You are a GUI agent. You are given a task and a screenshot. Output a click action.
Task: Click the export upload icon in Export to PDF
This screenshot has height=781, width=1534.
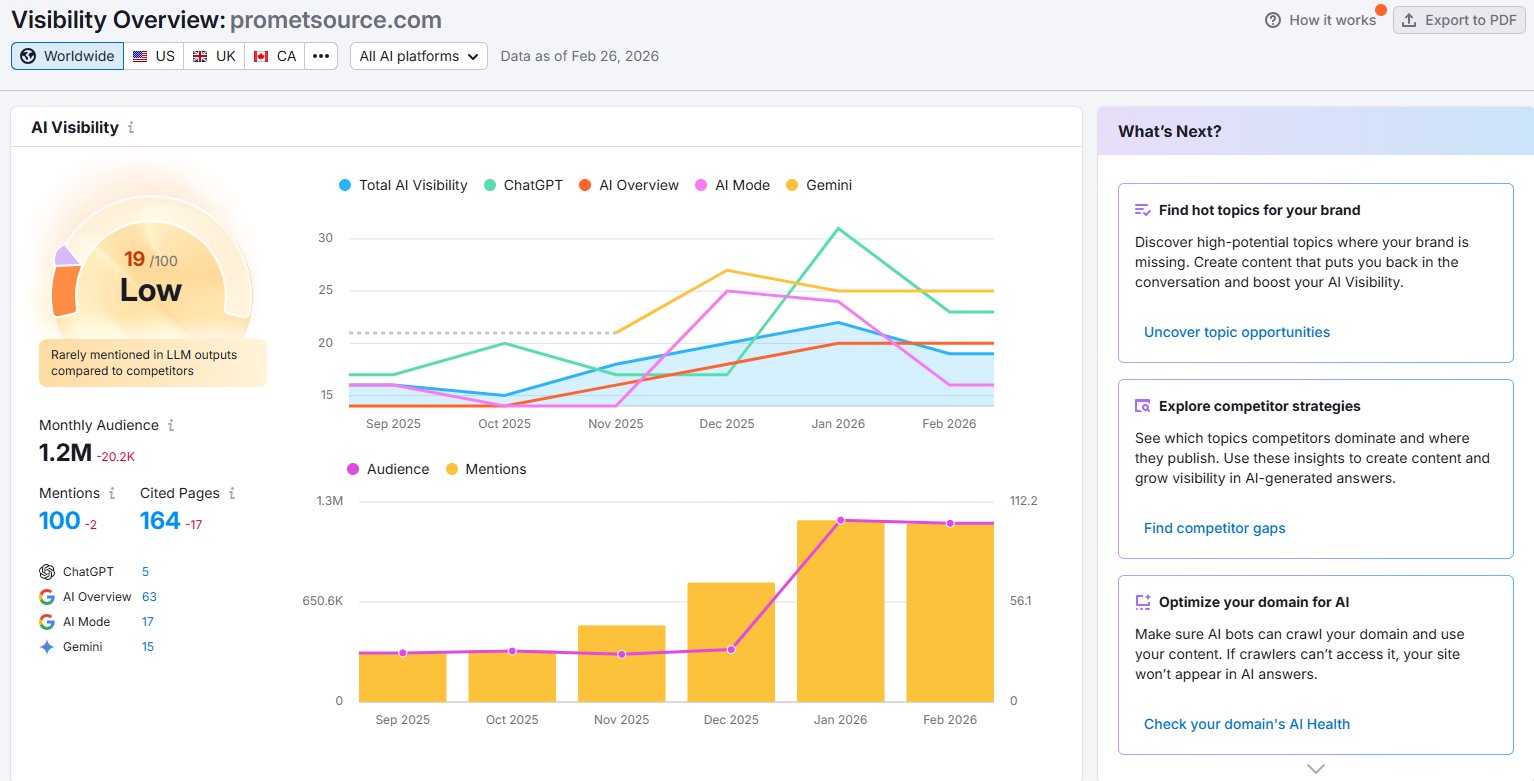pos(1409,20)
